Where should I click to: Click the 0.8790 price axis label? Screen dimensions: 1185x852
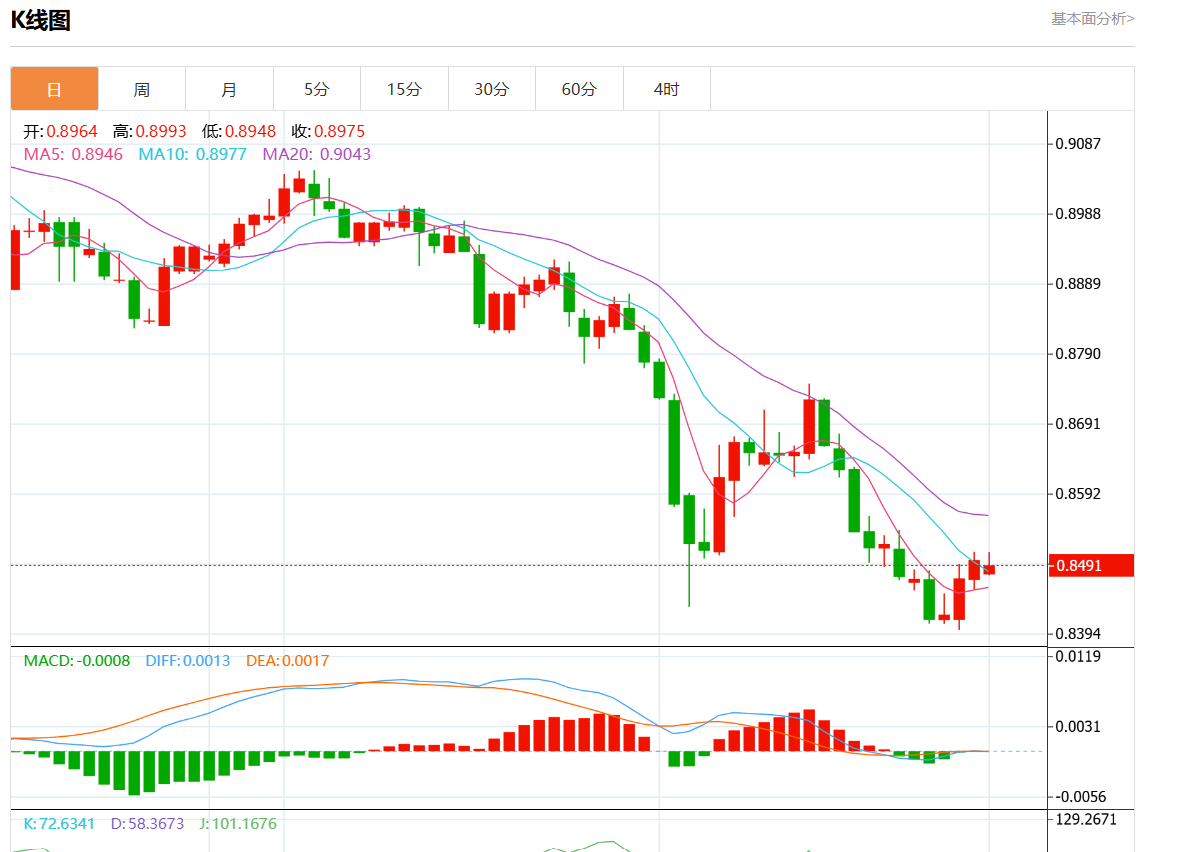click(x=1078, y=354)
